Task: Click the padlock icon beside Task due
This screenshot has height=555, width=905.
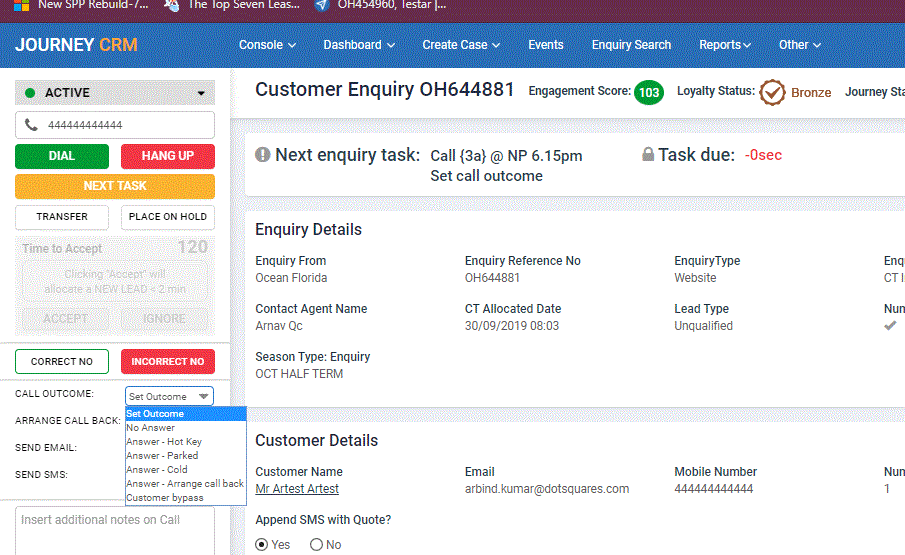Action: click(648, 154)
